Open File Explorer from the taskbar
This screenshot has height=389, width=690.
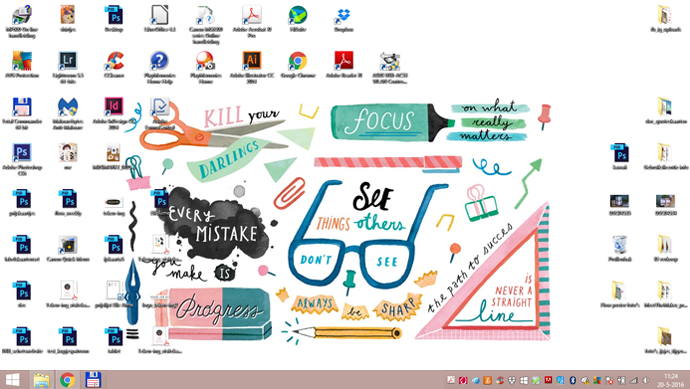tap(42, 380)
